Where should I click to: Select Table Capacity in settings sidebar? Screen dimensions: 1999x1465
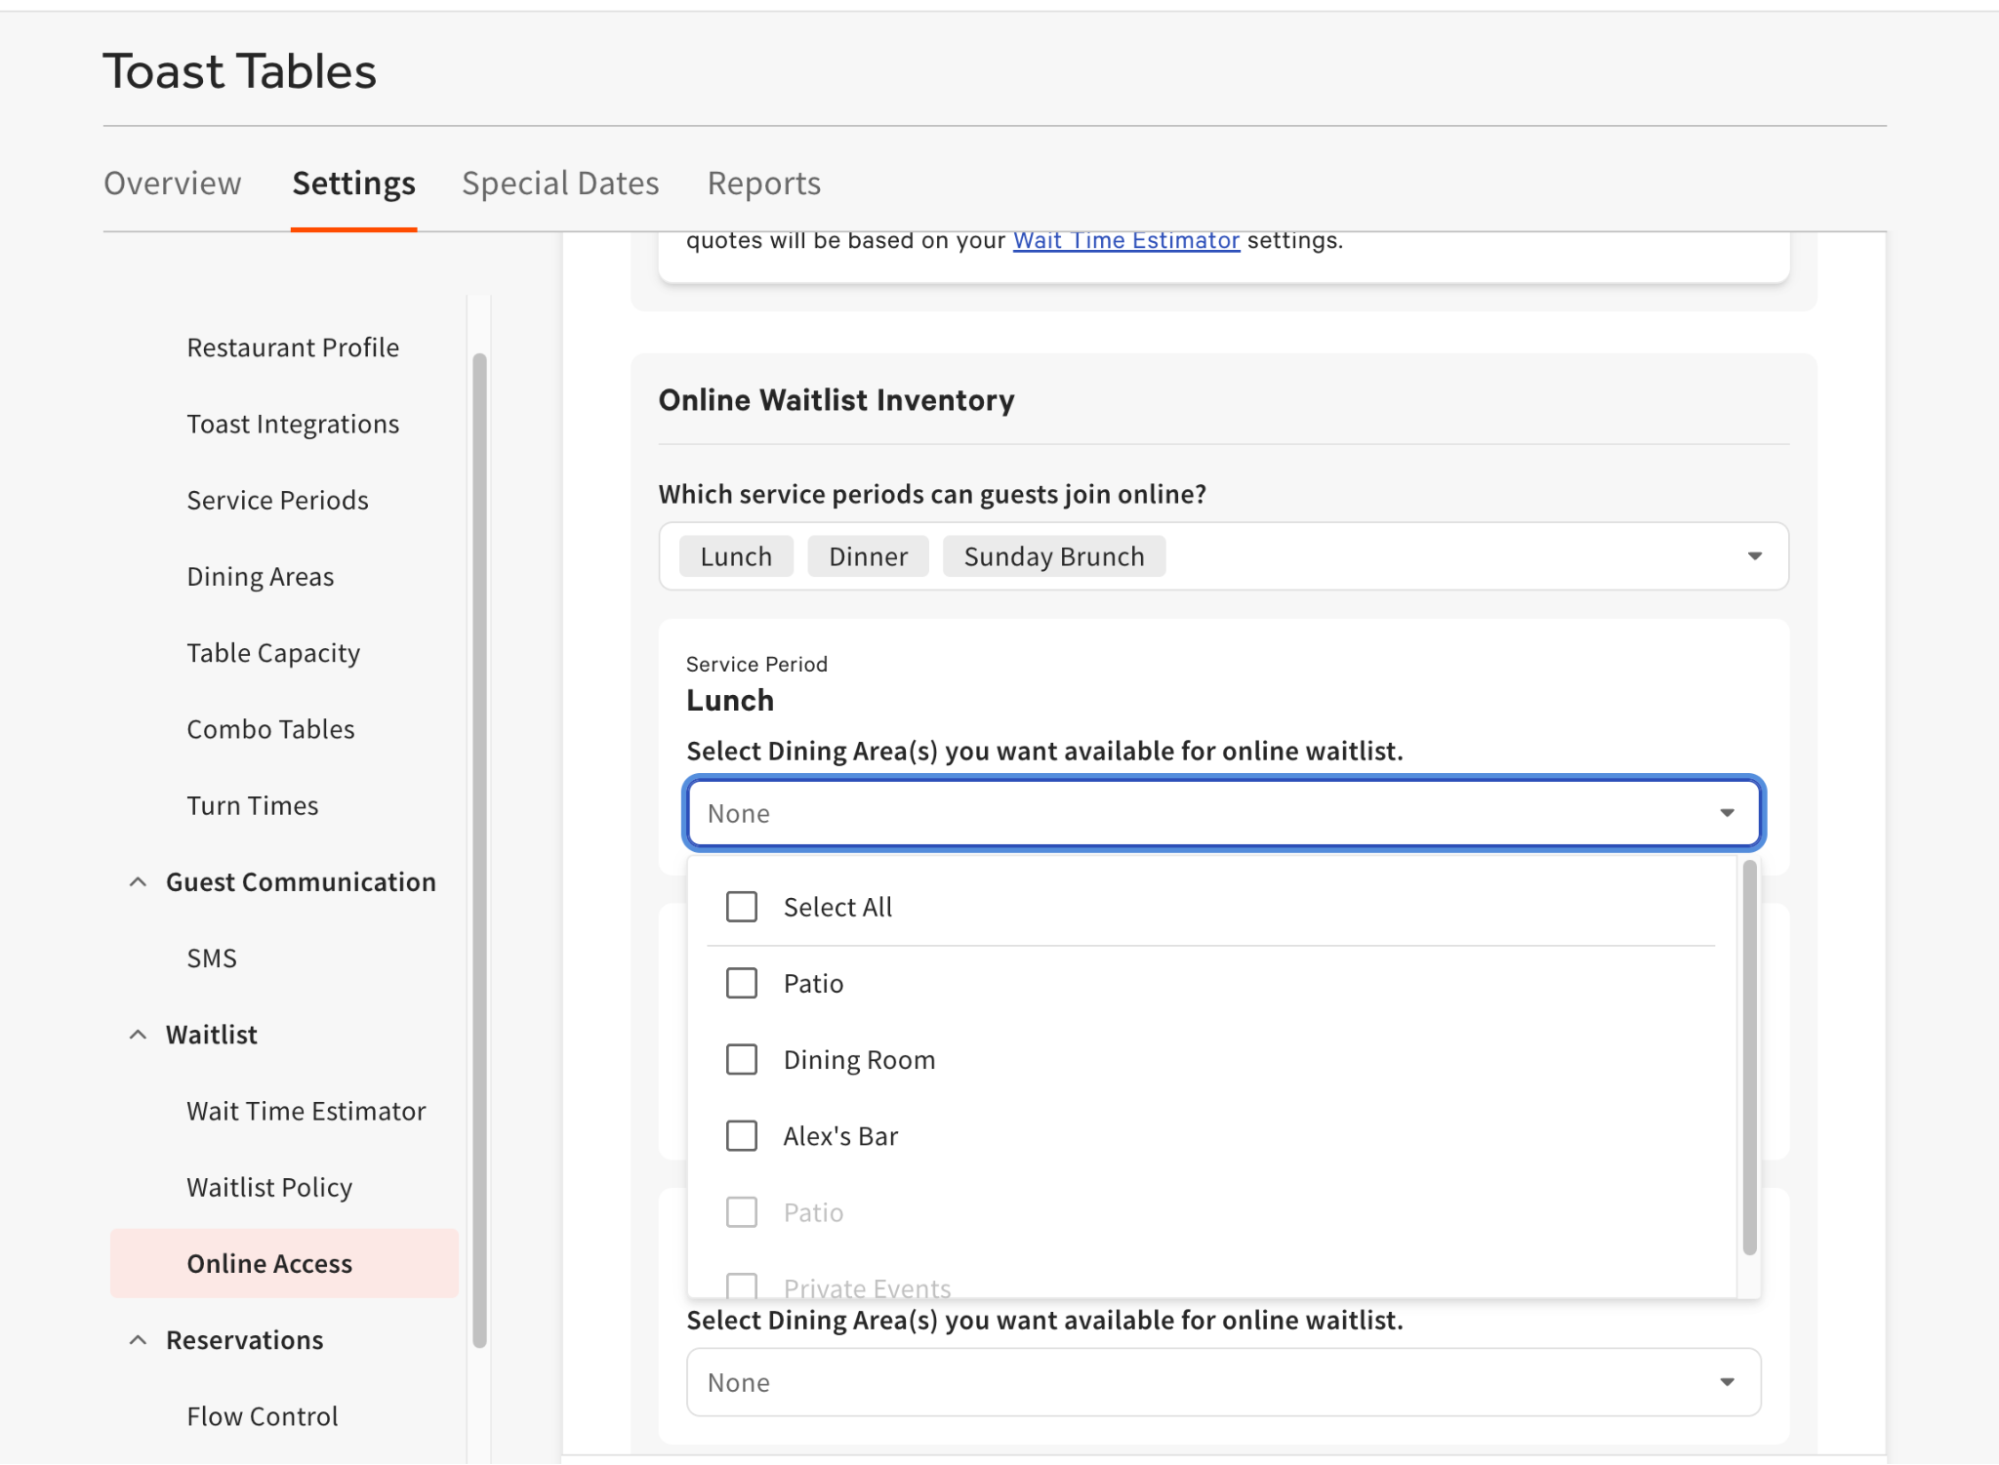[x=273, y=653]
